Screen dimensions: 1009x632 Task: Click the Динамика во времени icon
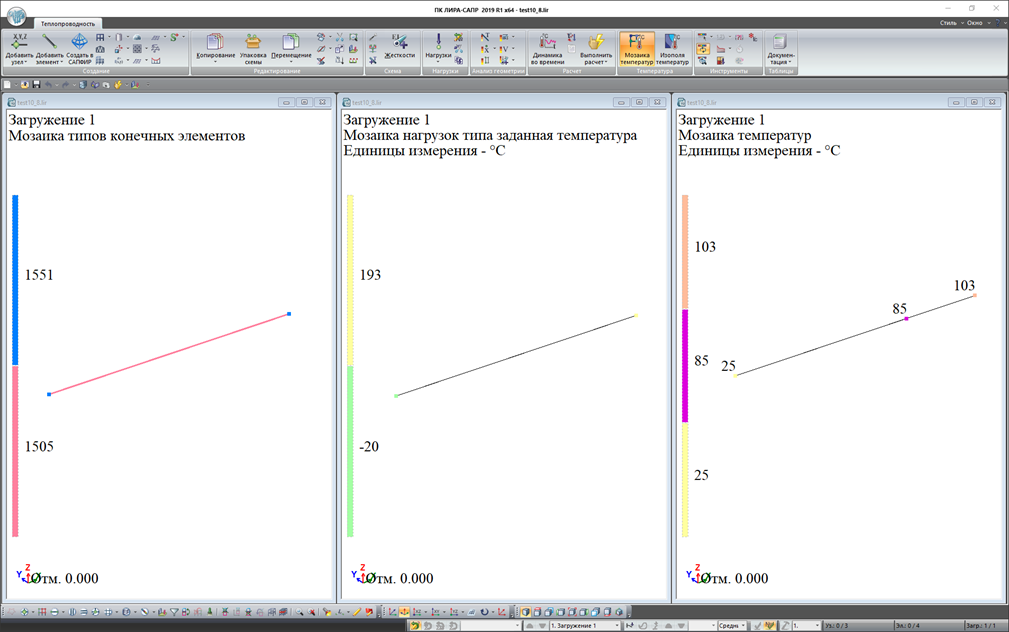[x=547, y=42]
